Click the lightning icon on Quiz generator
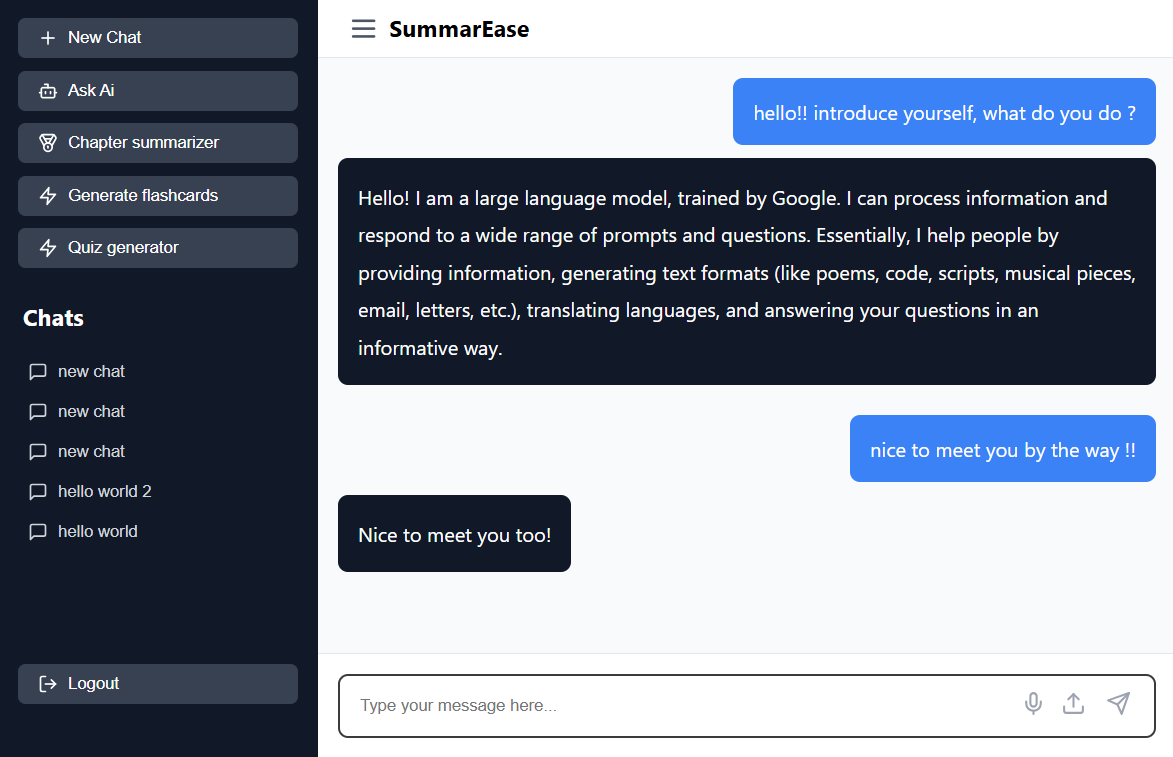 click(x=48, y=248)
